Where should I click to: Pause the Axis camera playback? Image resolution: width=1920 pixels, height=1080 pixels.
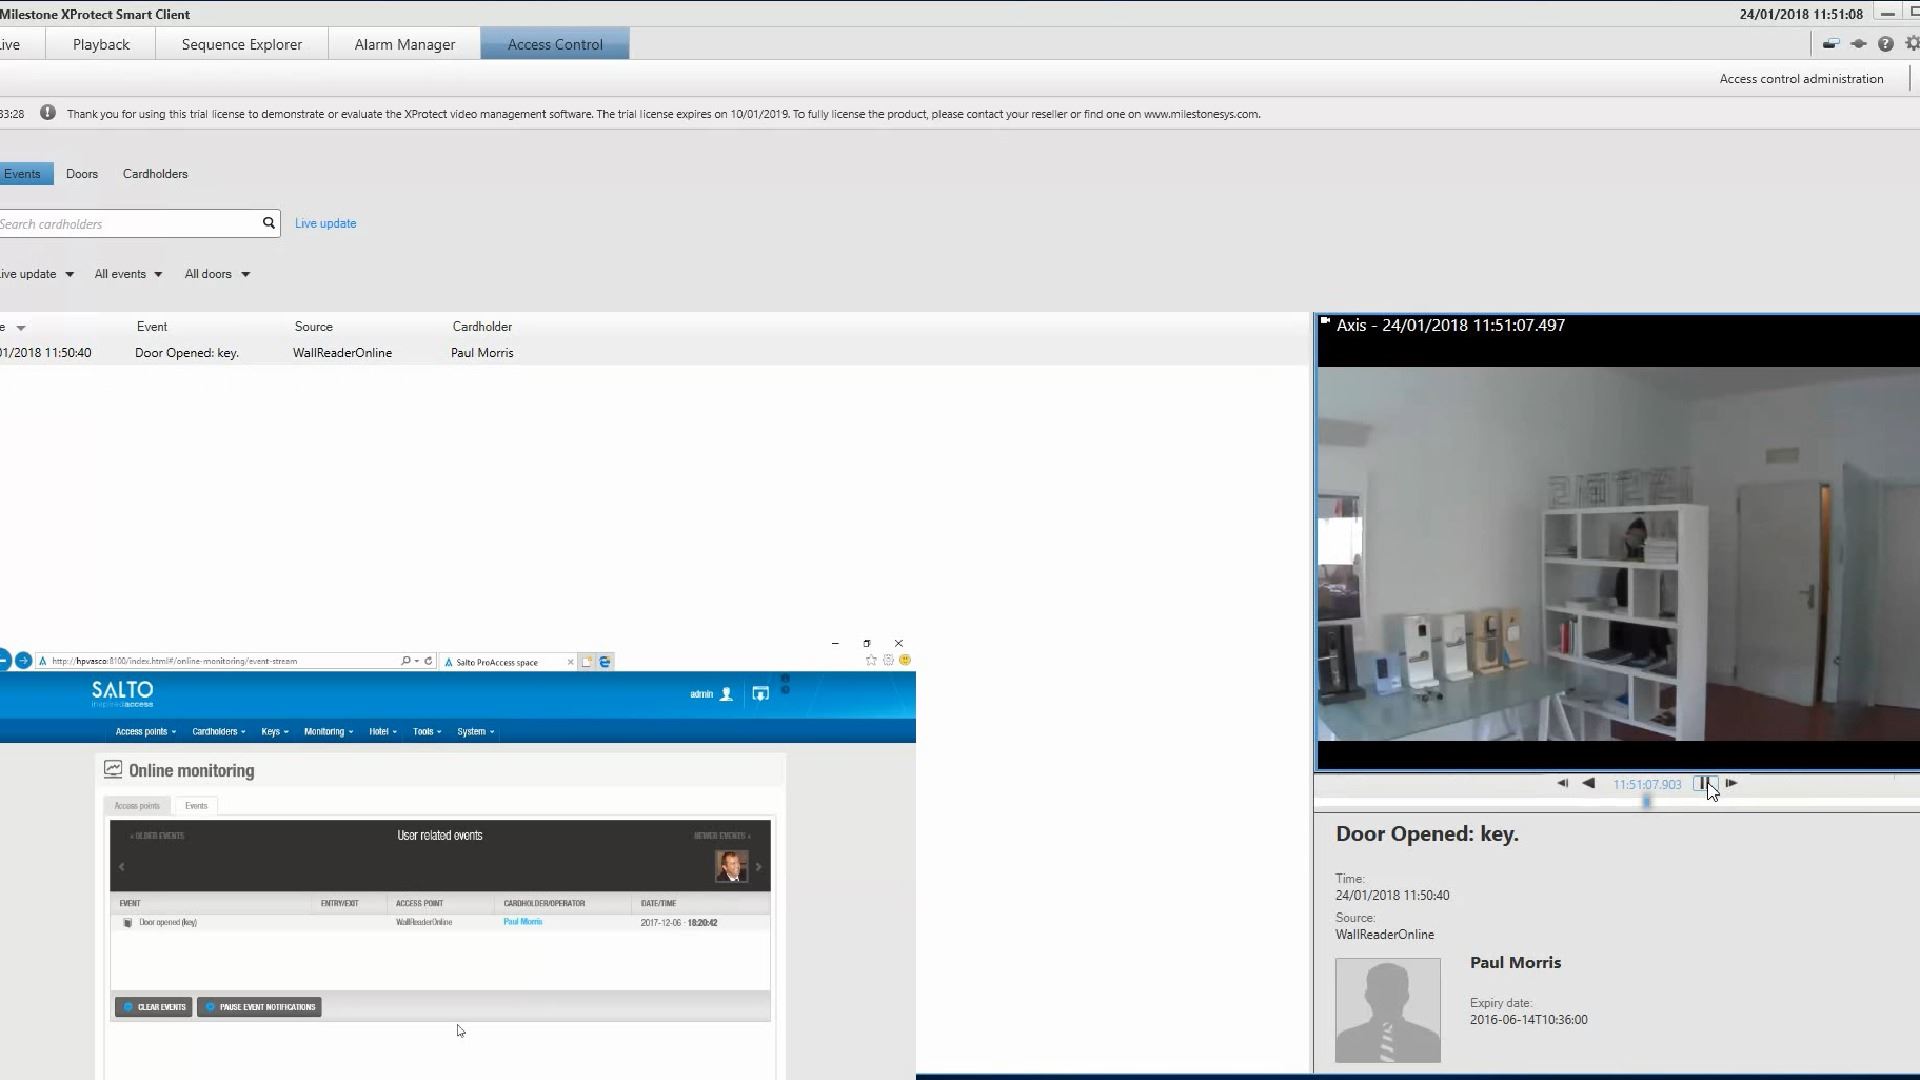1705,783
